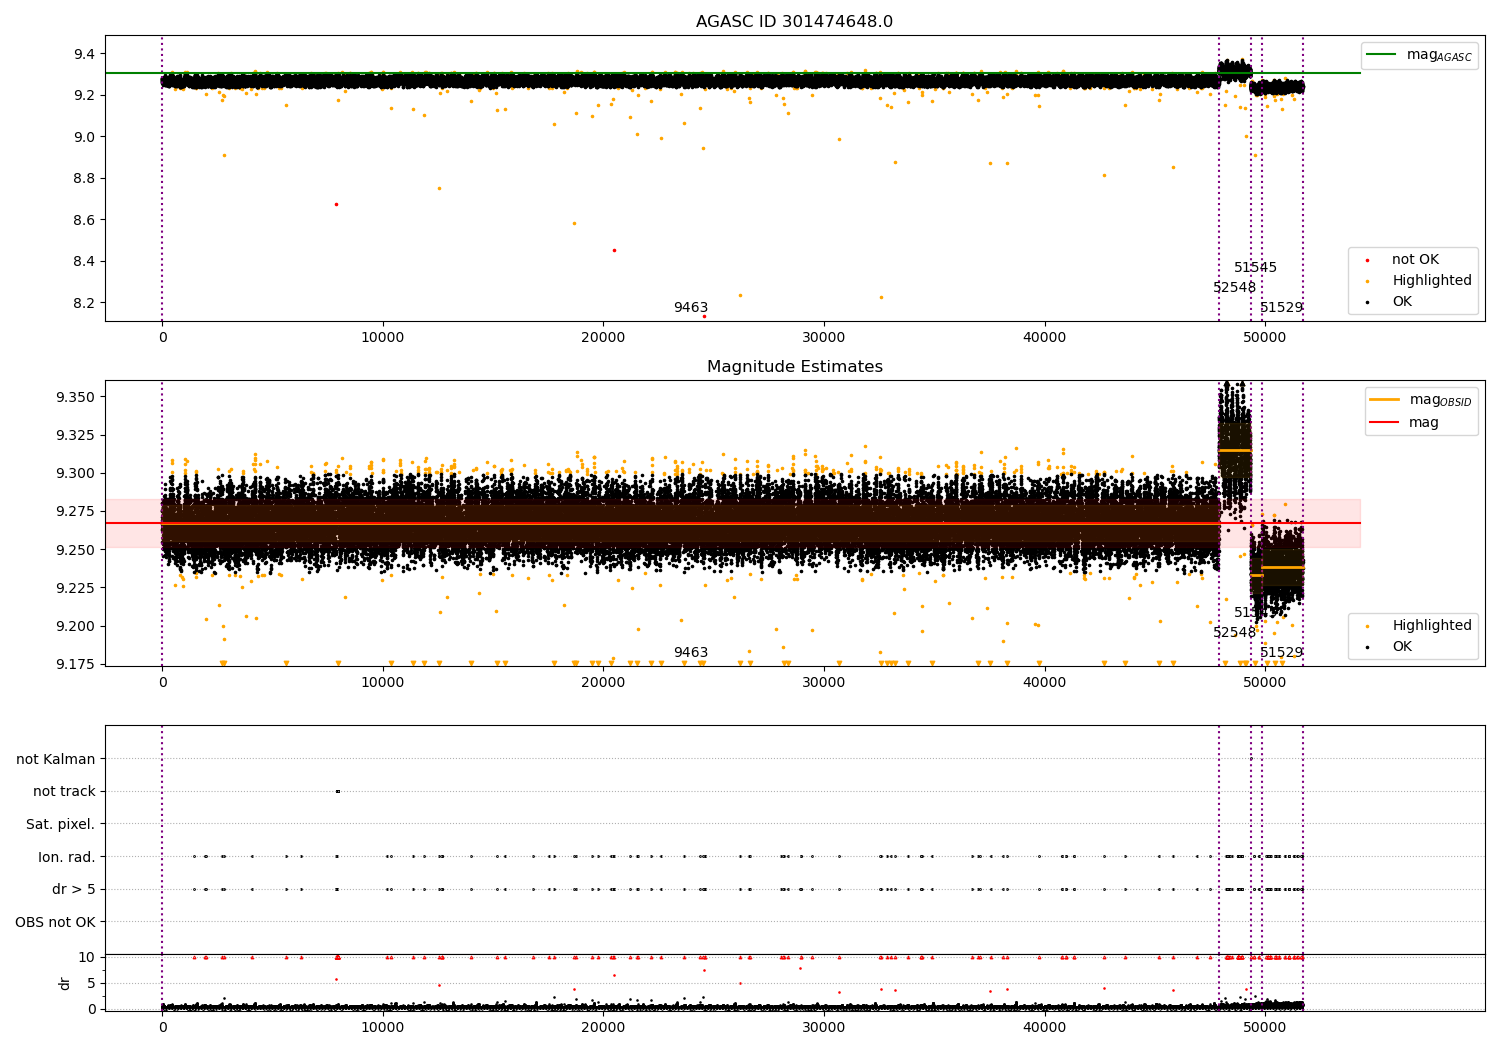Click the 9.0 y-axis tick label
Image resolution: width=1500 pixels, height=1050 pixels.
click(x=83, y=137)
